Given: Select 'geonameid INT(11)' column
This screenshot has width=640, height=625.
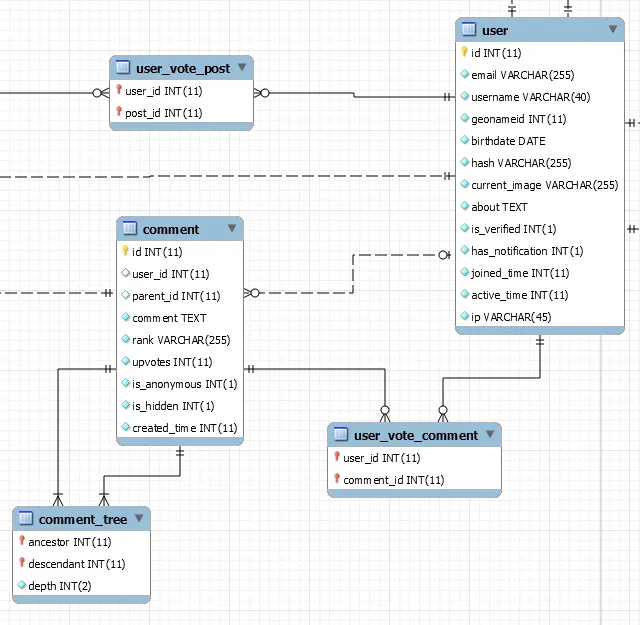Looking at the screenshot, I should tap(518, 119).
